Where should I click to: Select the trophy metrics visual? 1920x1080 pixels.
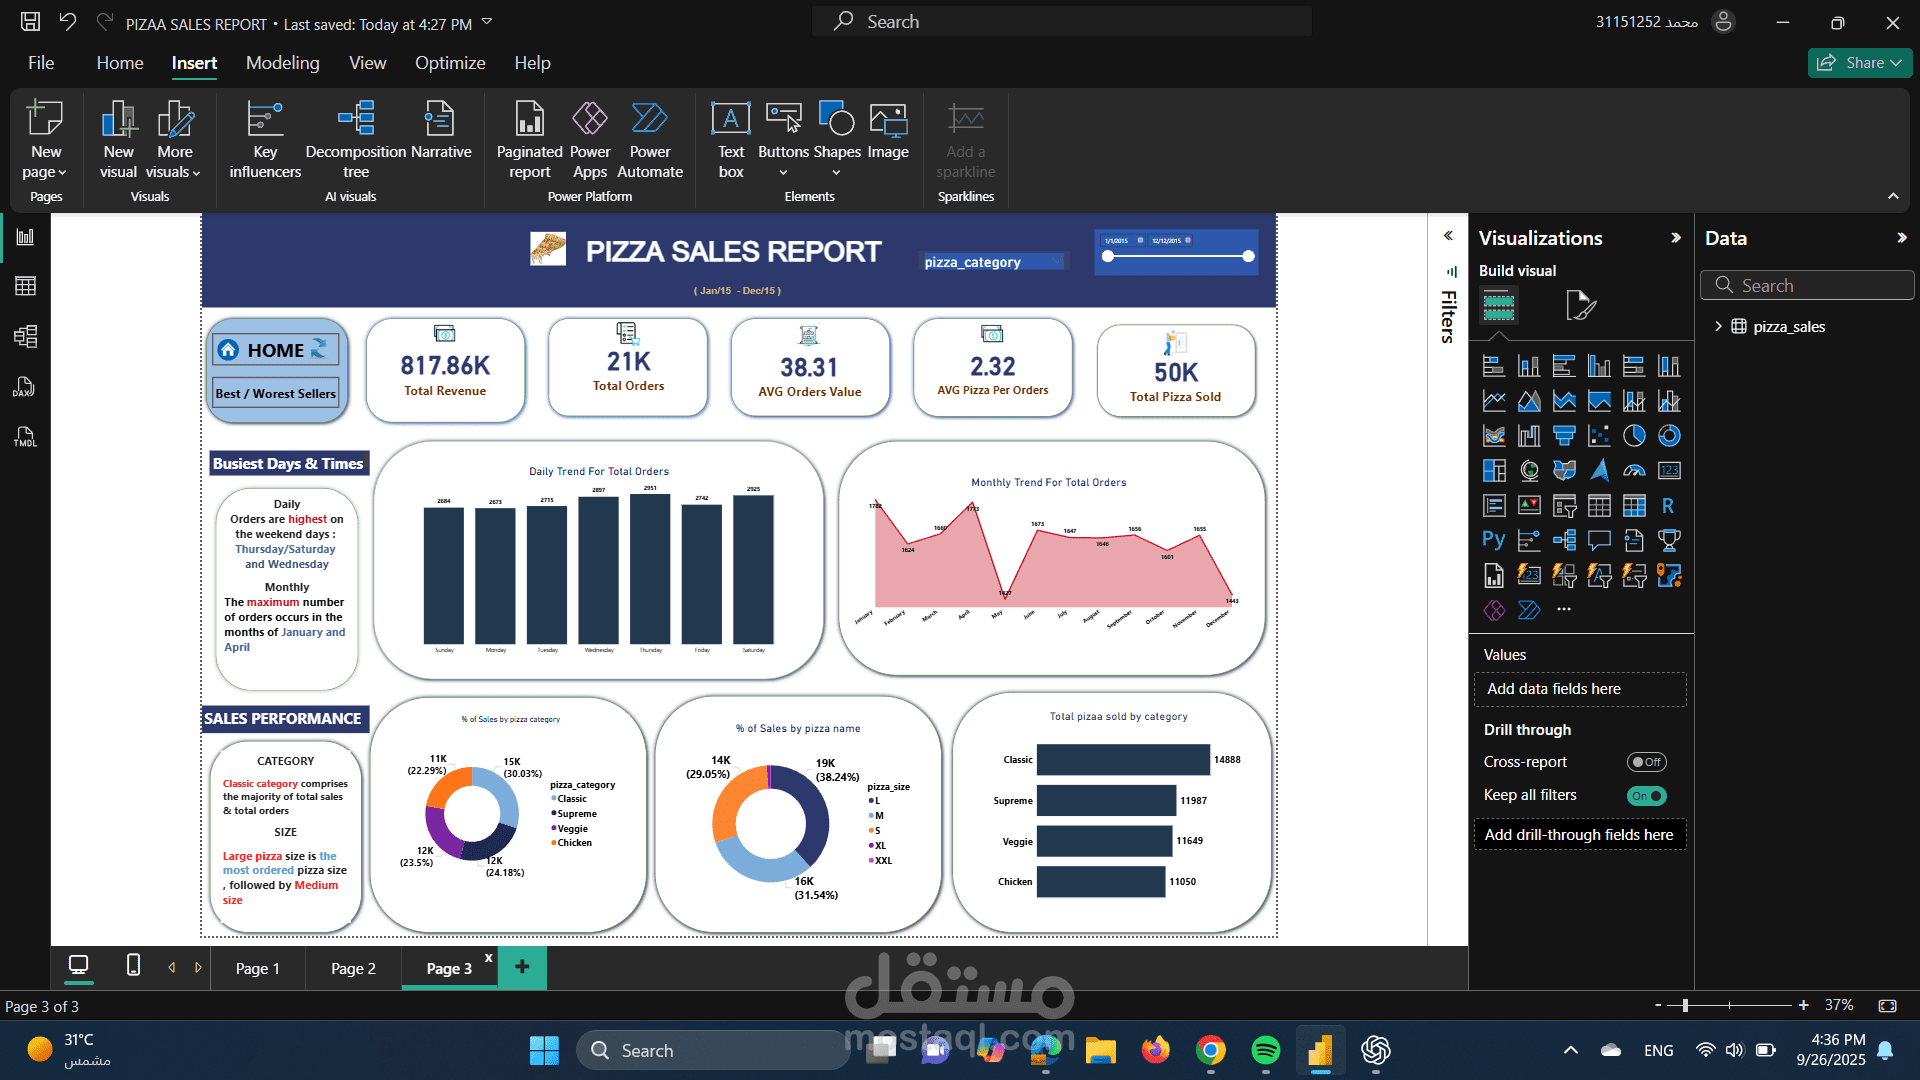tap(1669, 540)
